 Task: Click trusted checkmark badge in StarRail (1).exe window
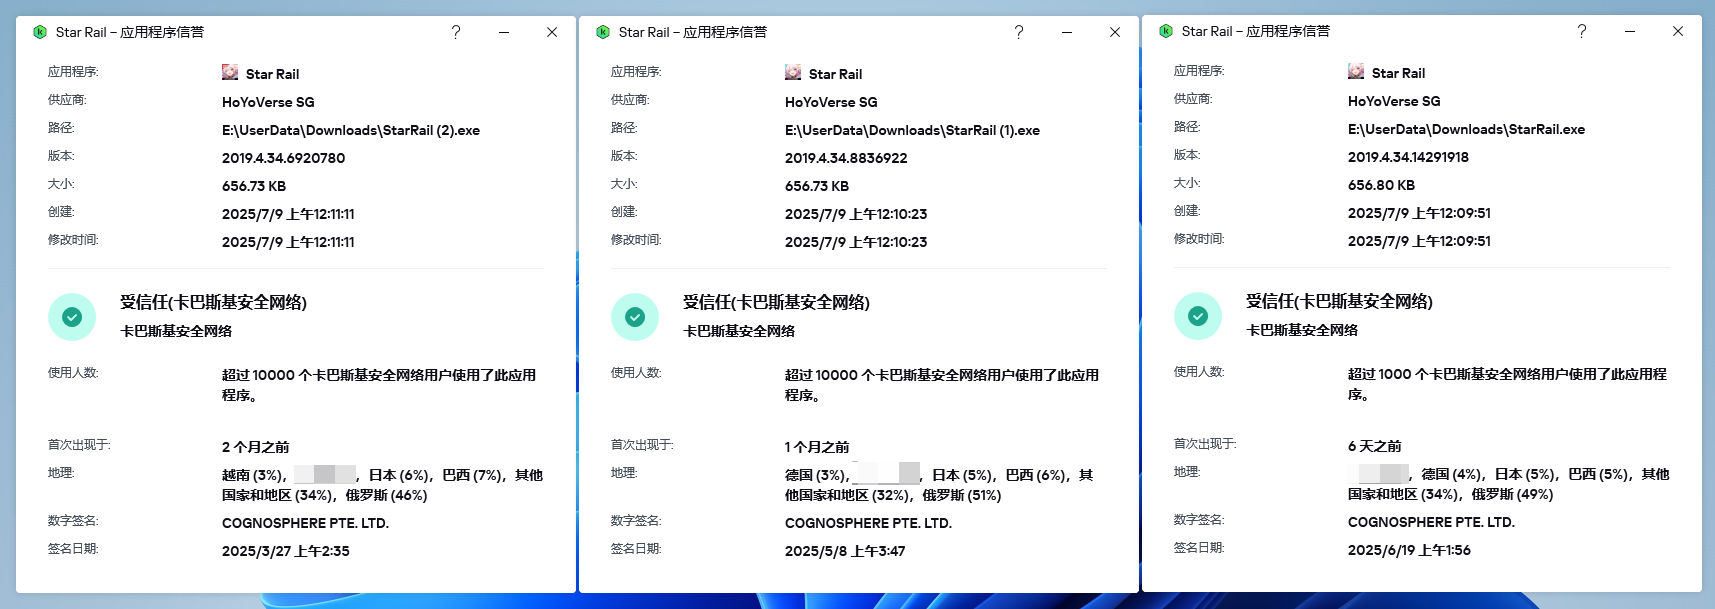[x=635, y=317]
